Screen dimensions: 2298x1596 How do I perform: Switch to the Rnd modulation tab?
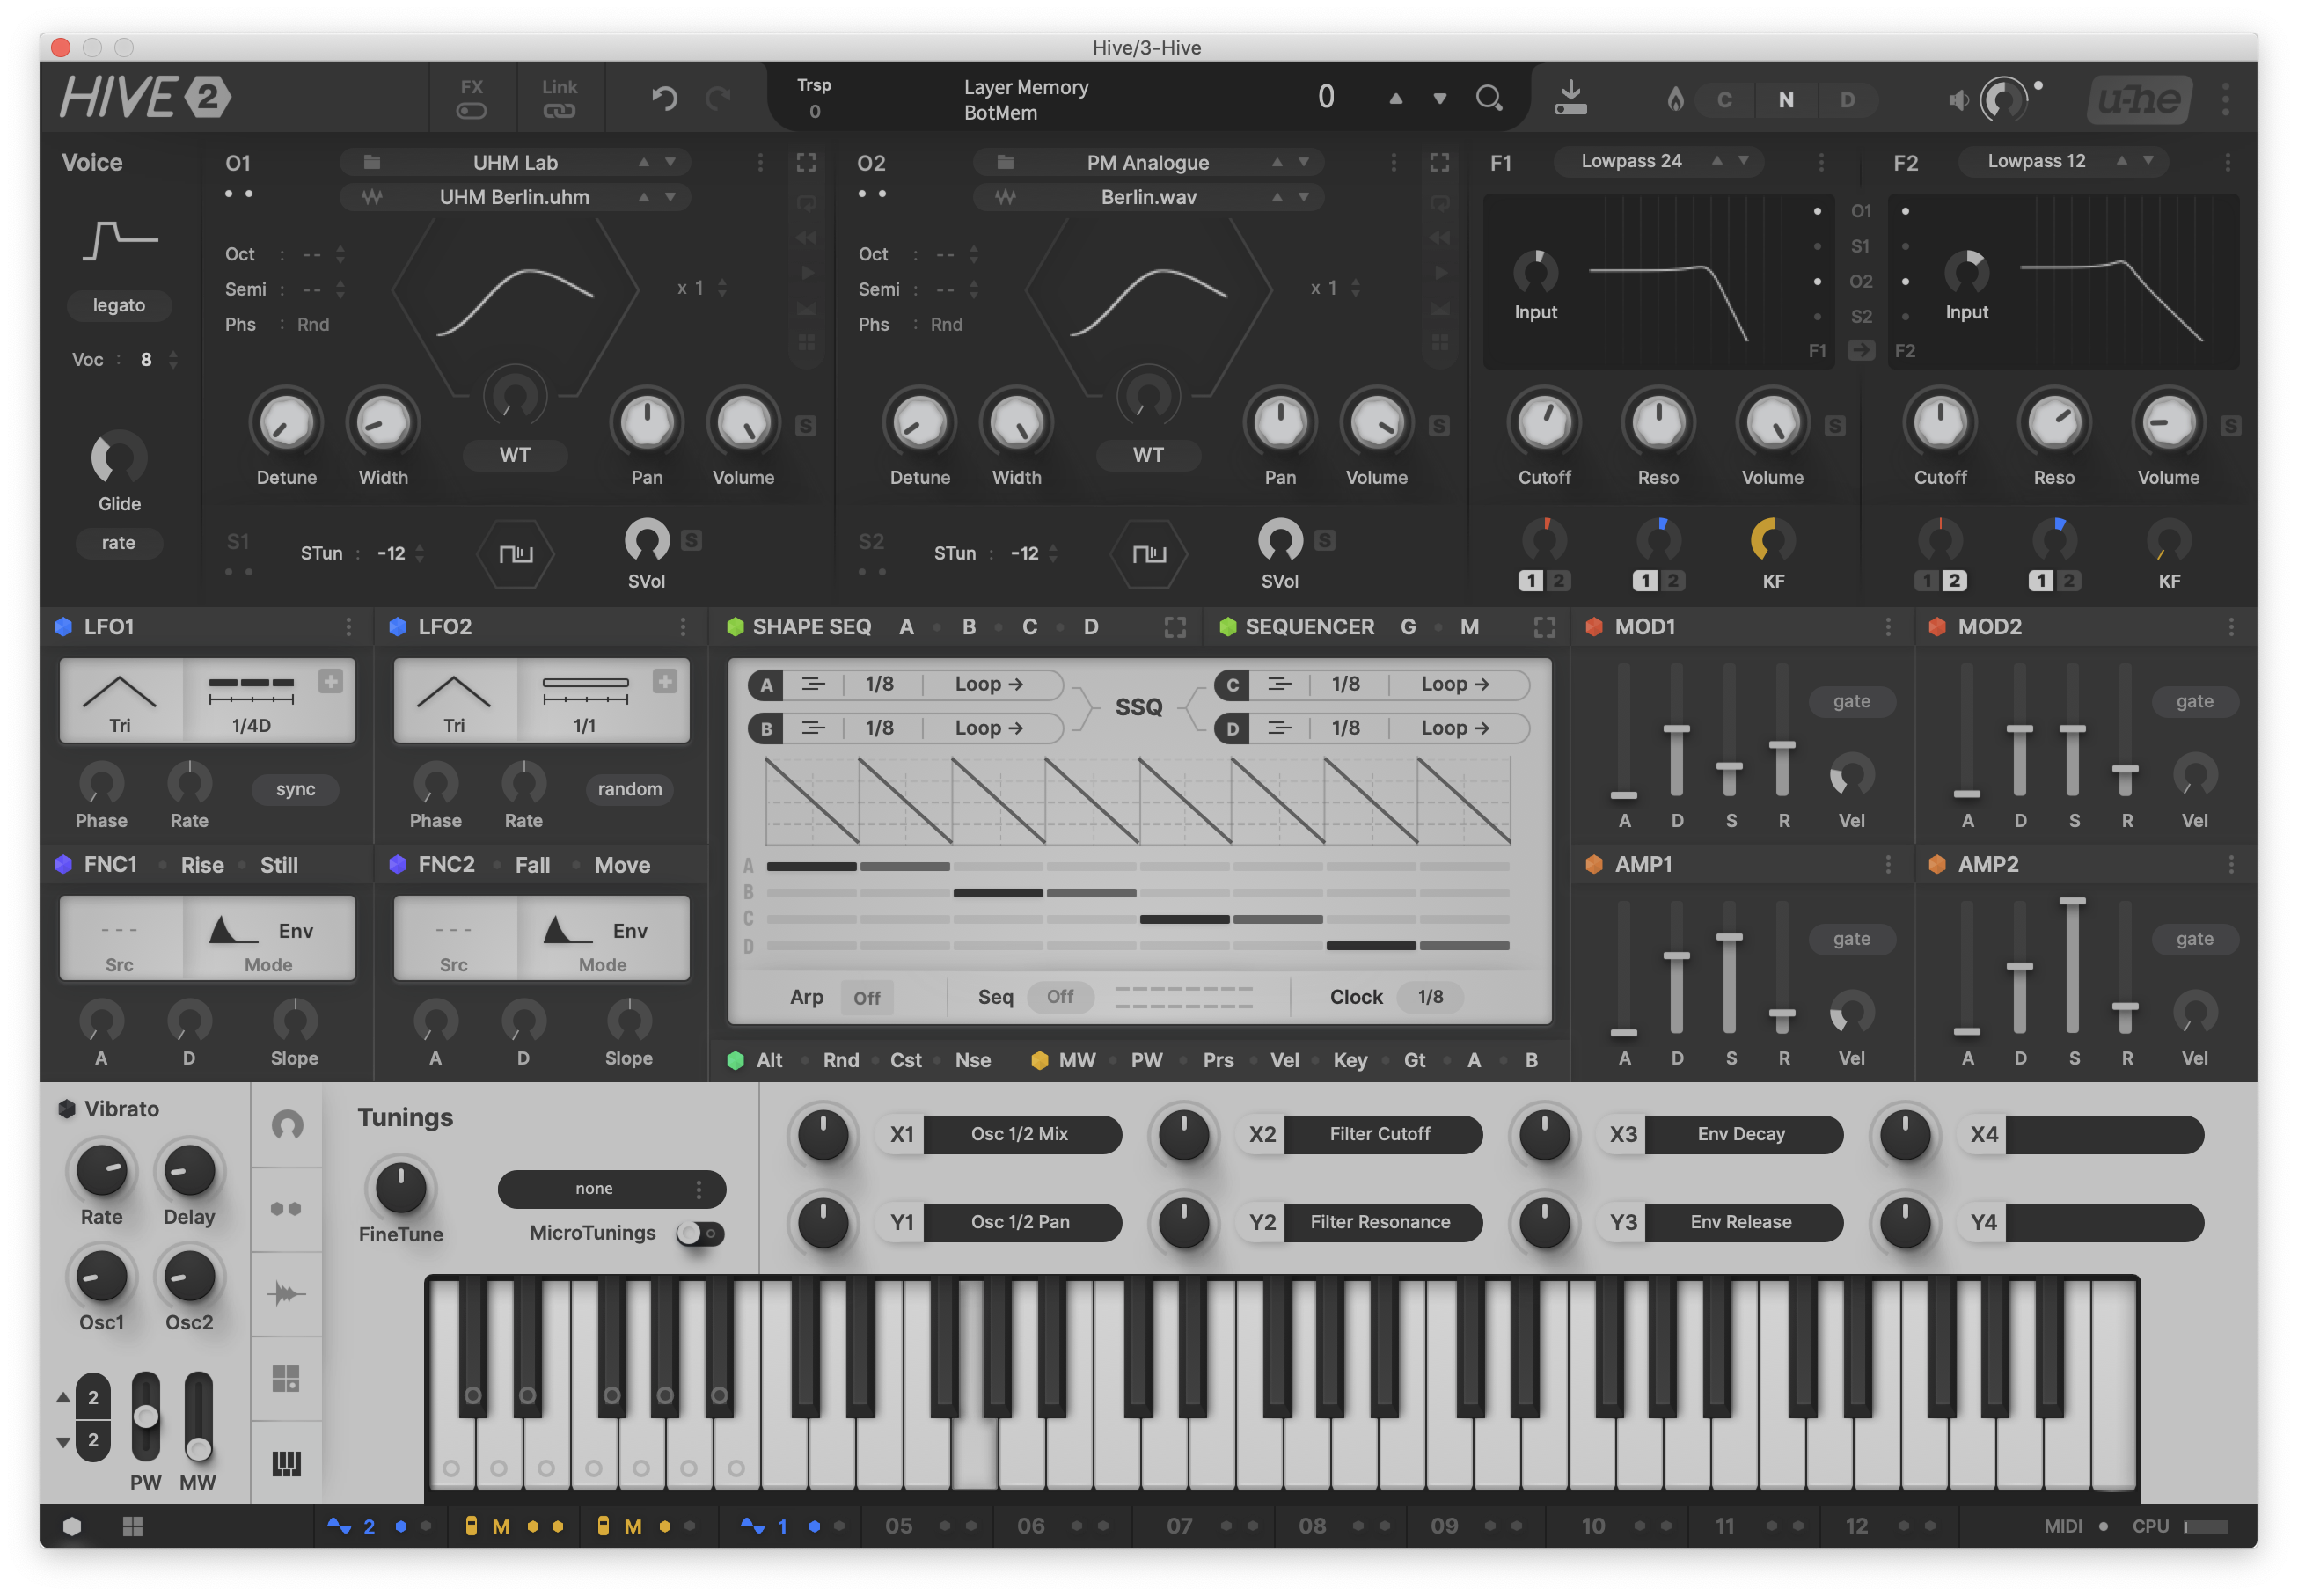840,1060
